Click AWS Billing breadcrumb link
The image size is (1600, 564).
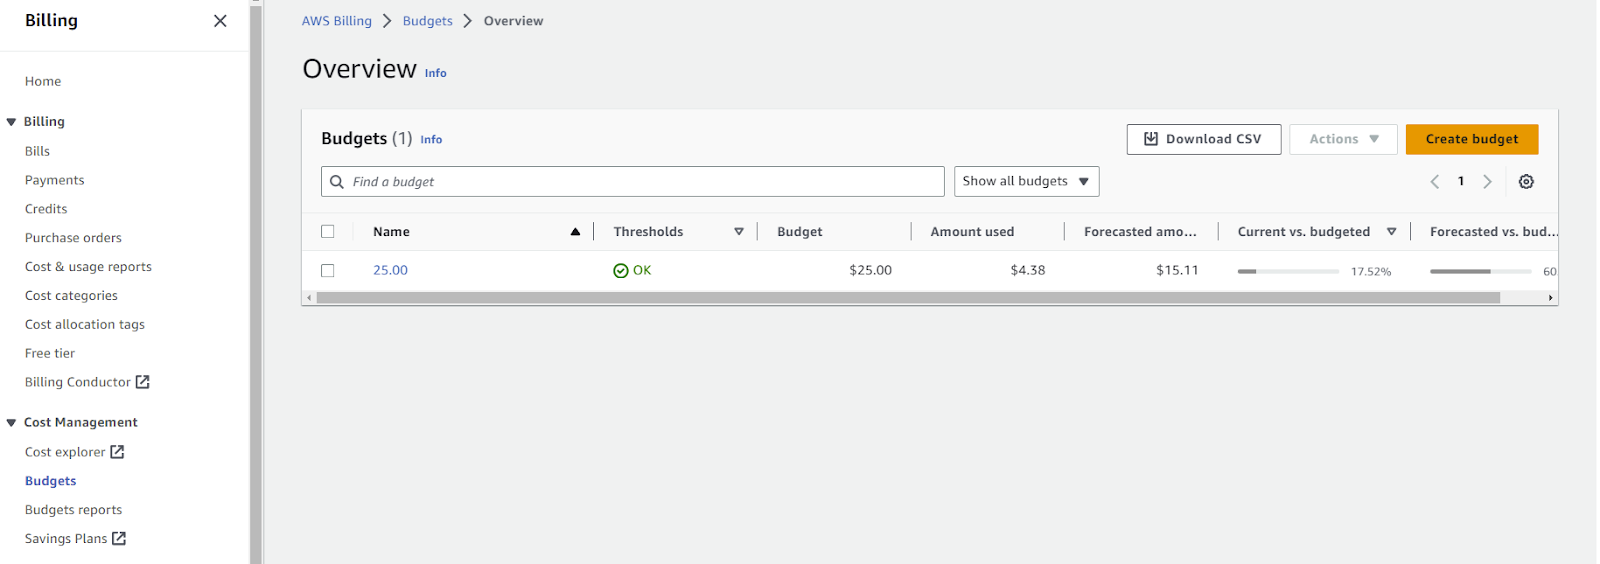(337, 21)
